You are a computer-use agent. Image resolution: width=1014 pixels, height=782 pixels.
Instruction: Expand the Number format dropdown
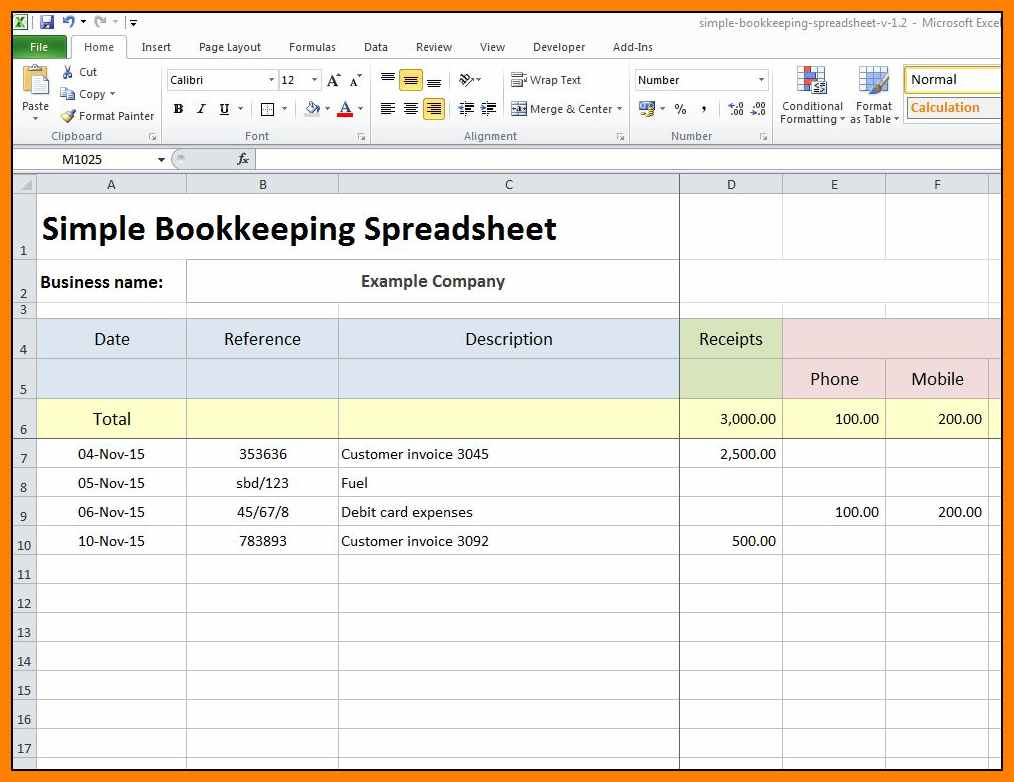click(761, 80)
